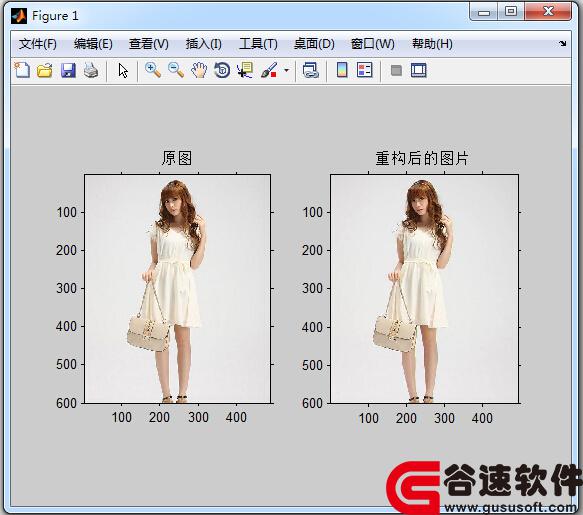Screen dimensions: 583x515
Task: Click the Link Plot icon
Action: tap(310, 70)
